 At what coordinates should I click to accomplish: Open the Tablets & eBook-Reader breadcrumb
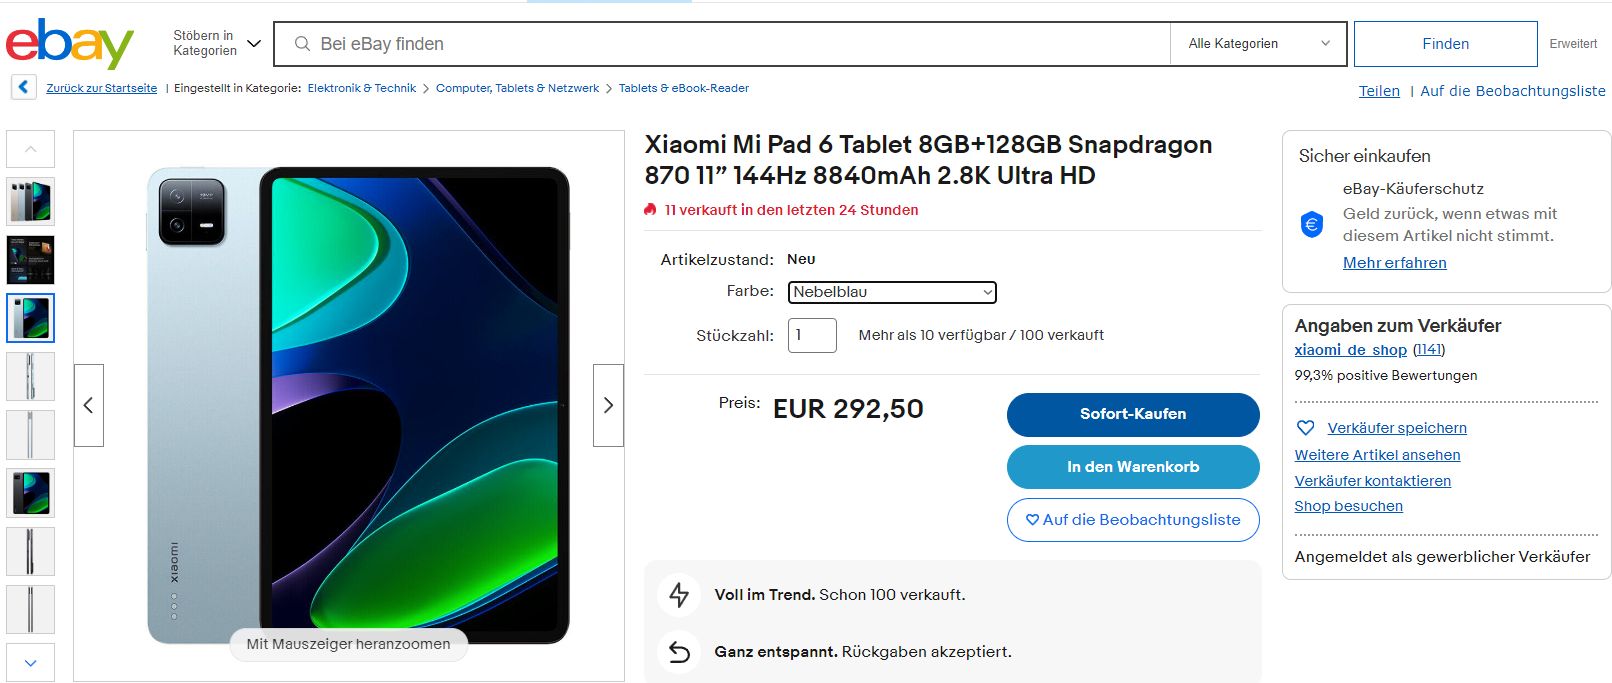683,88
